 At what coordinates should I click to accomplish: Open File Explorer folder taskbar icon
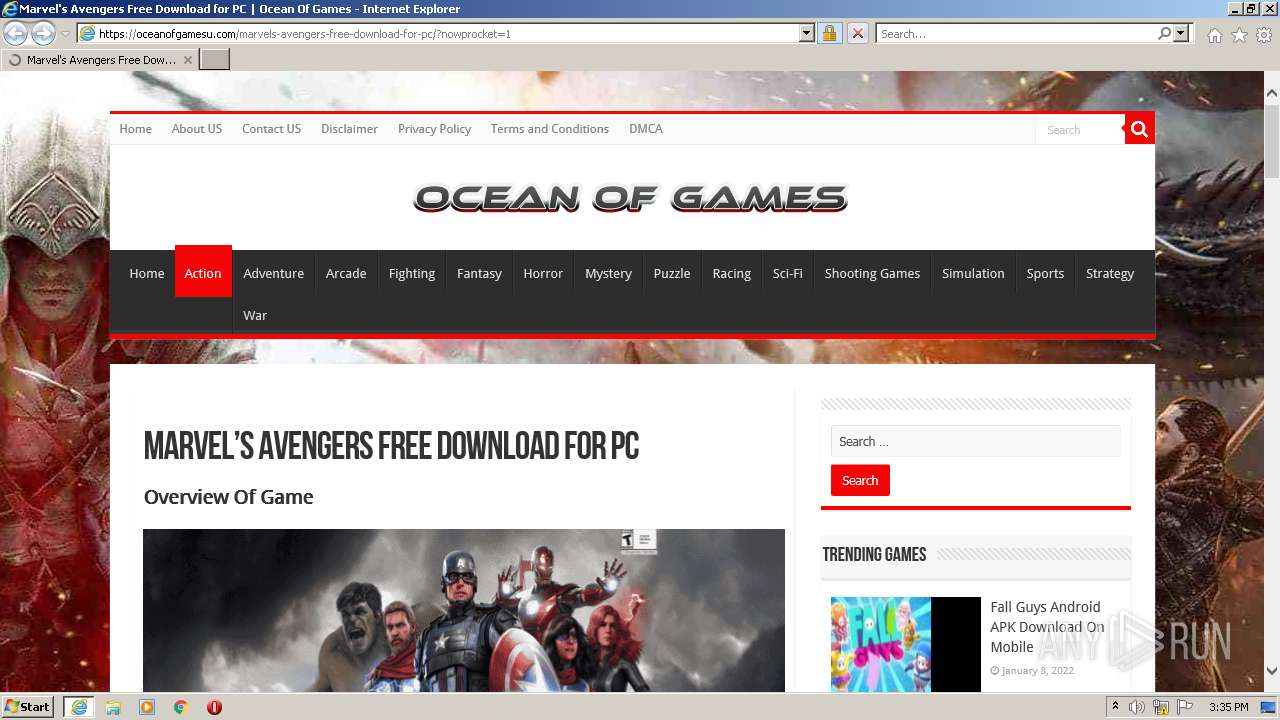point(113,707)
